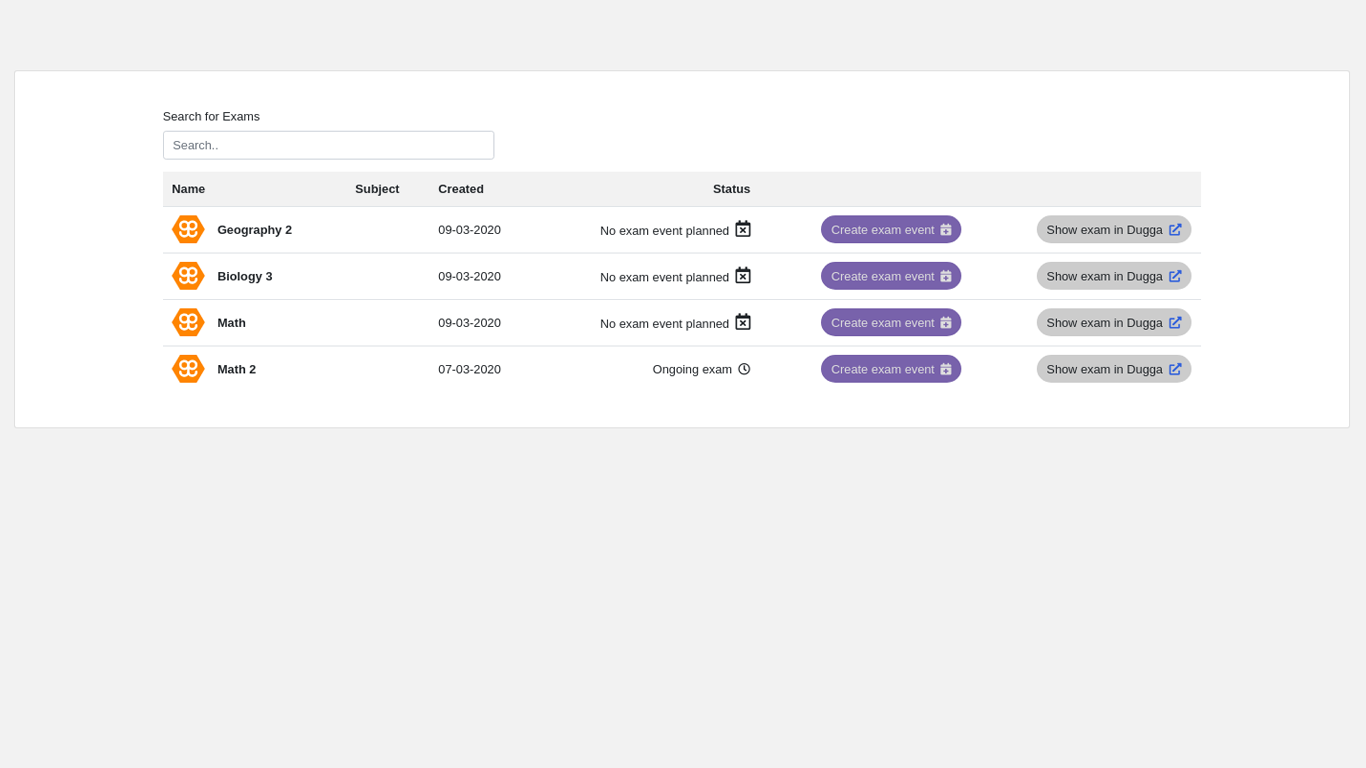
Task: Click the calendar plus icon in Geography 2 button
Action: 946,230
